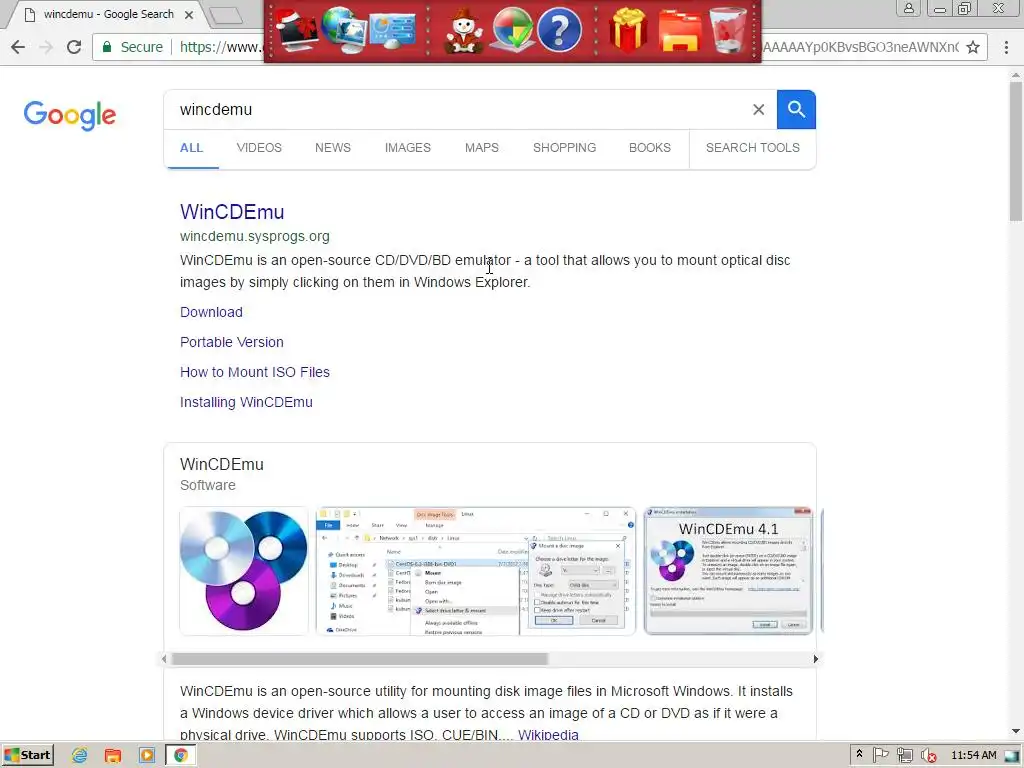Close the wincdemu - Google Search tab

coord(189,14)
